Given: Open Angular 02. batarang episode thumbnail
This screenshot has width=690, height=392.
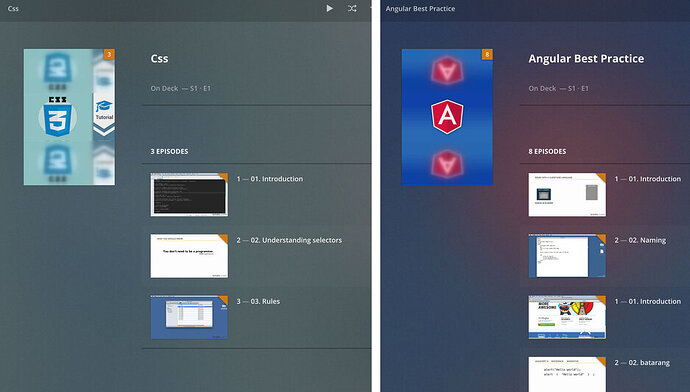Looking at the screenshot, I should tap(567, 374).
